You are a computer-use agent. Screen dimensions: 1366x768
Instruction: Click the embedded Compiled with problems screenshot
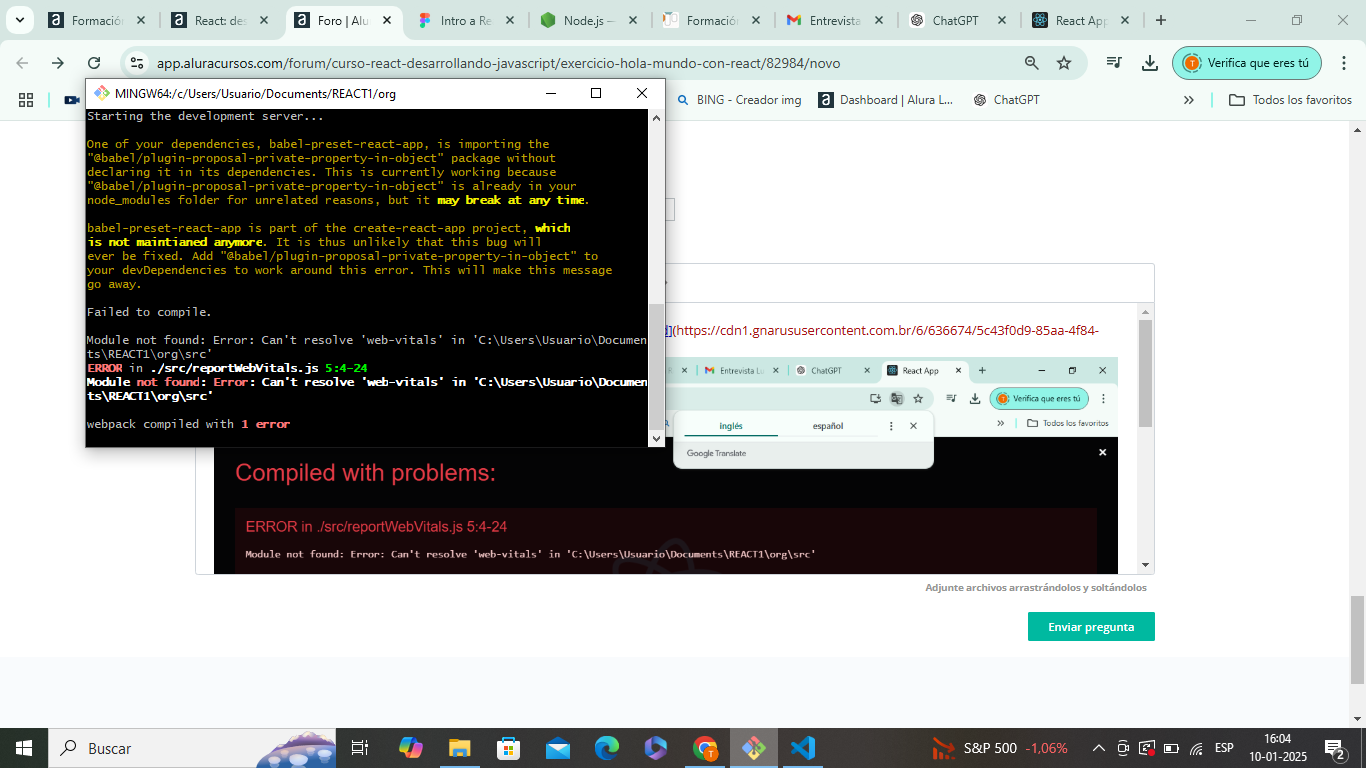click(x=666, y=465)
